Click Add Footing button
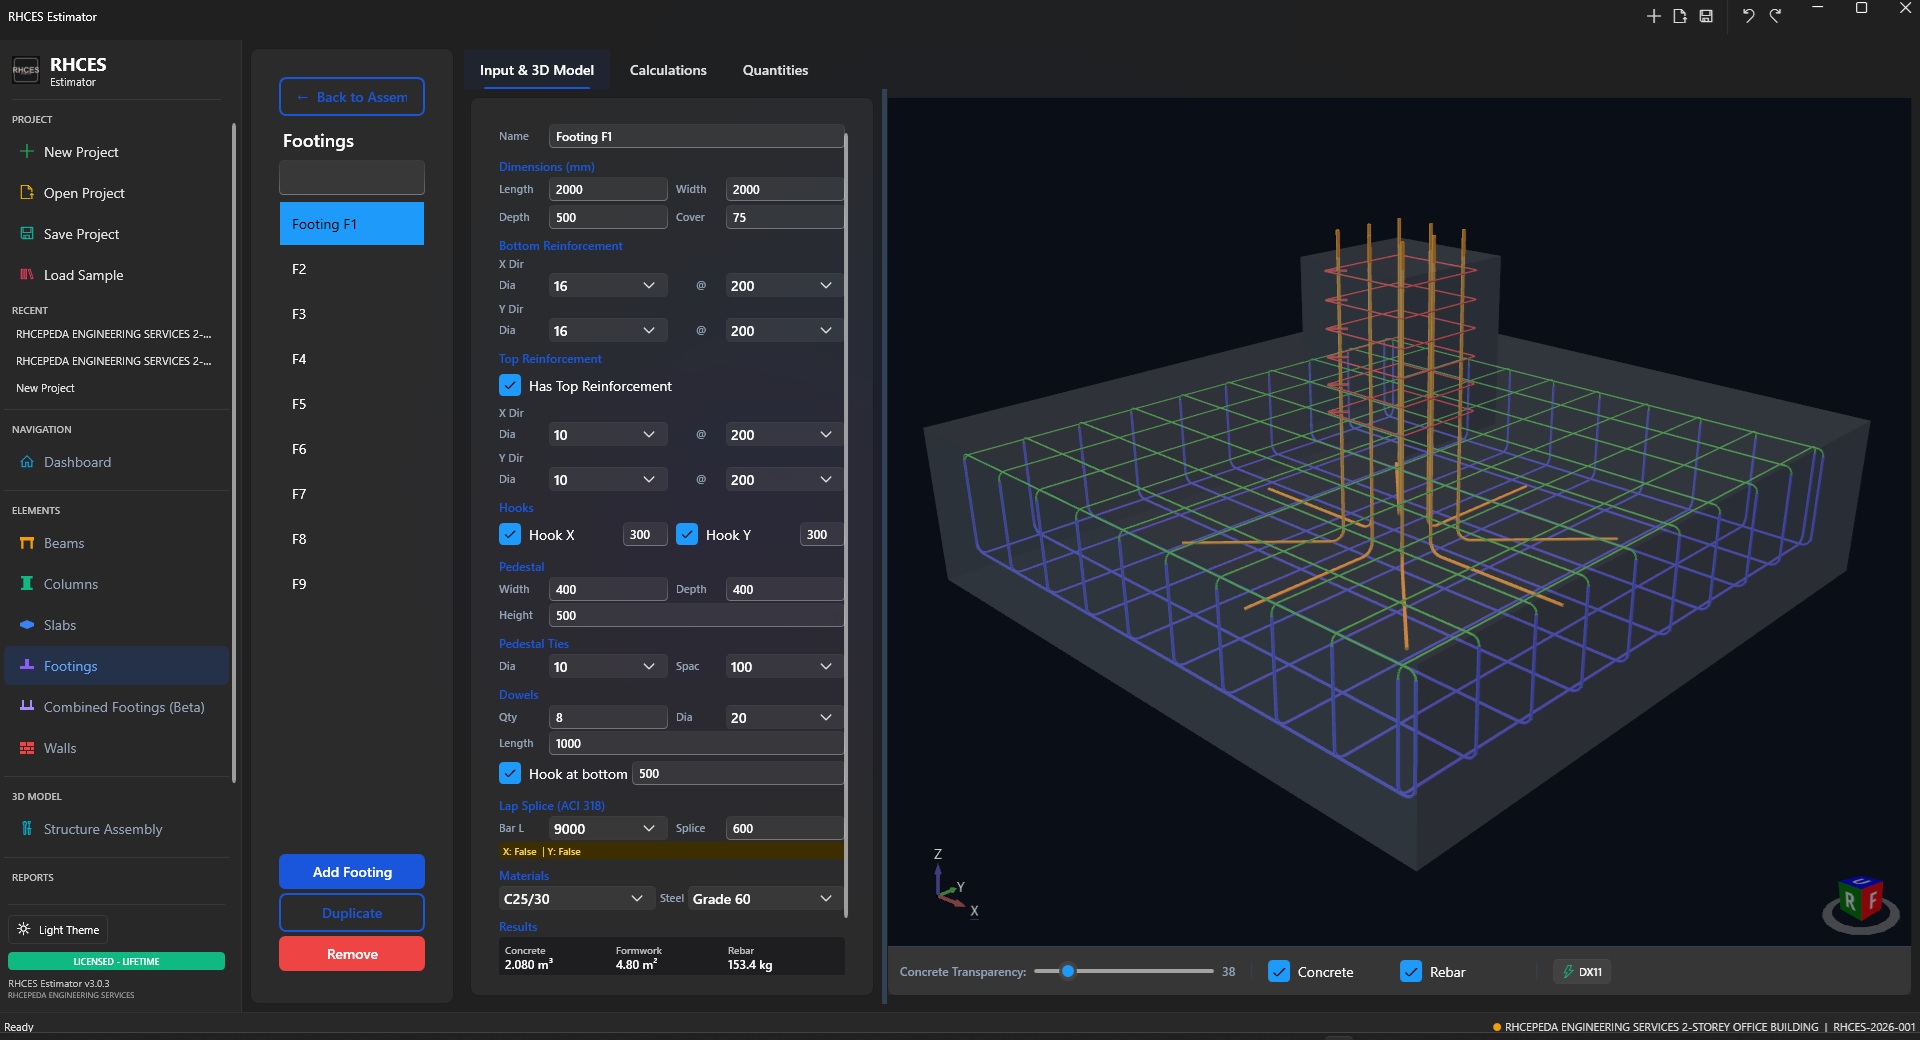This screenshot has width=1920, height=1040. pyautogui.click(x=352, y=872)
